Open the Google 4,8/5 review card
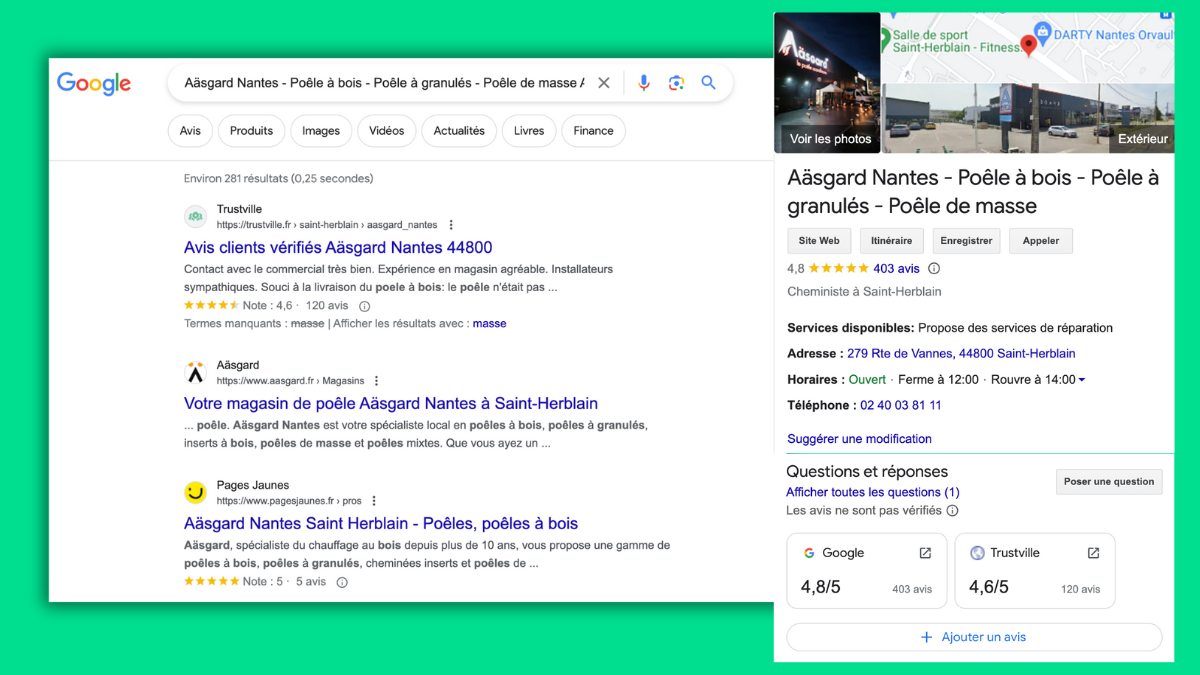1200x675 pixels. 867,570
